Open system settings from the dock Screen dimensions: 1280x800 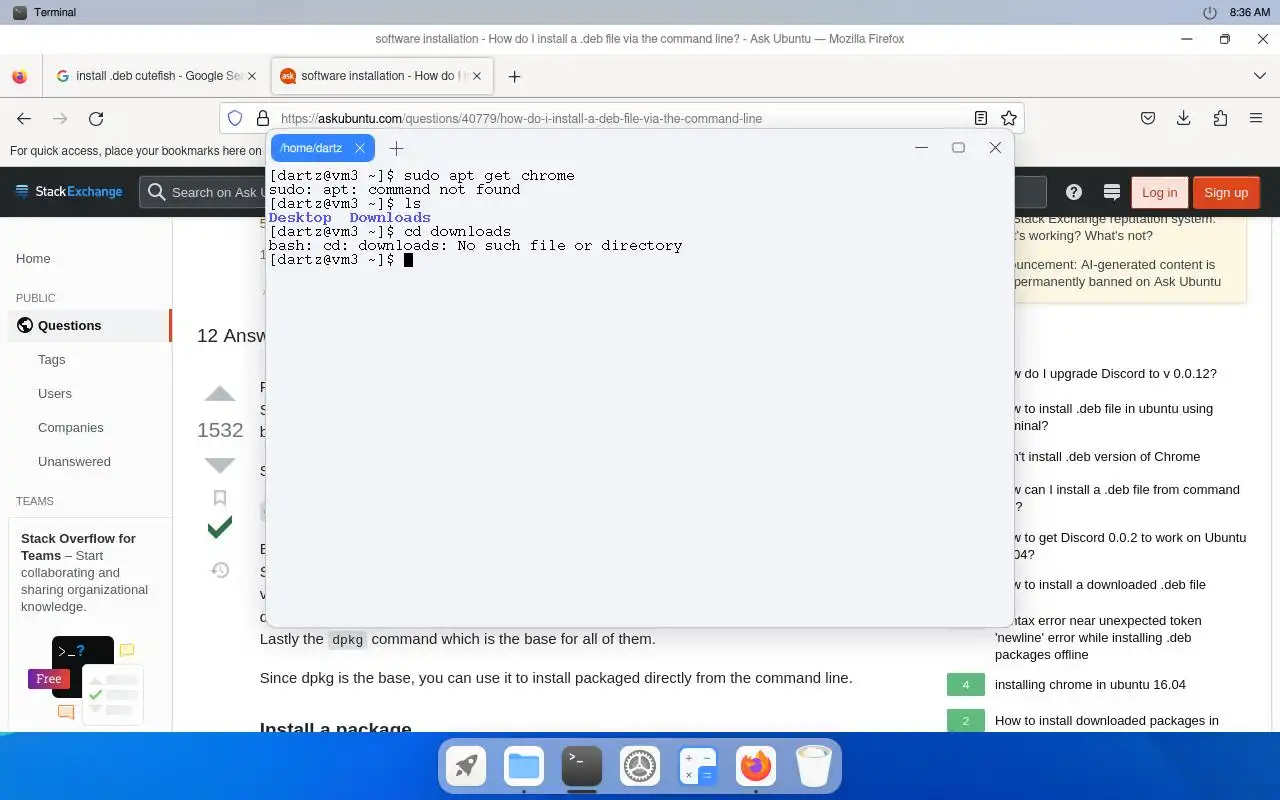tap(640, 767)
